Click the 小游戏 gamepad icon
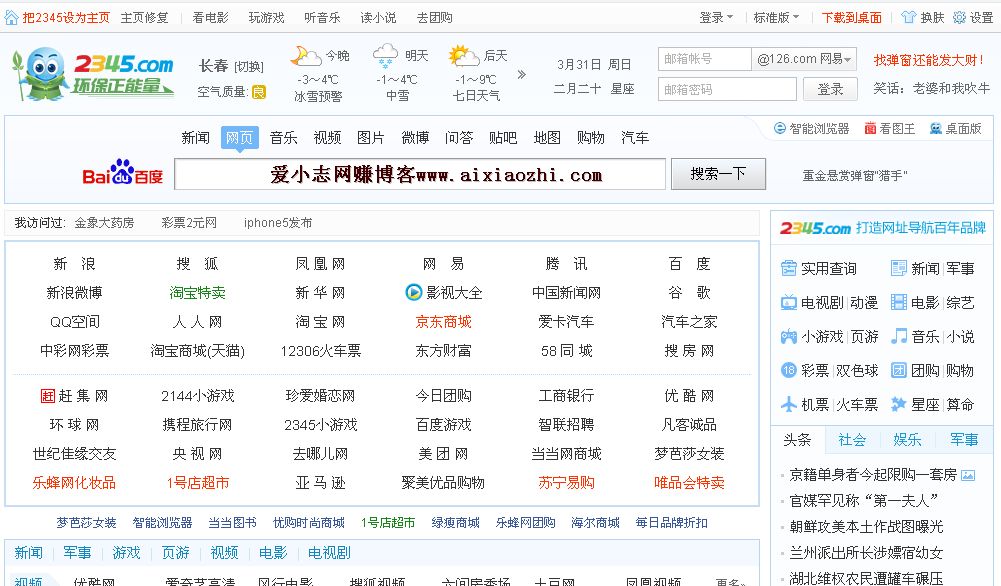Viewport: 1001px width, 586px height. pos(788,336)
